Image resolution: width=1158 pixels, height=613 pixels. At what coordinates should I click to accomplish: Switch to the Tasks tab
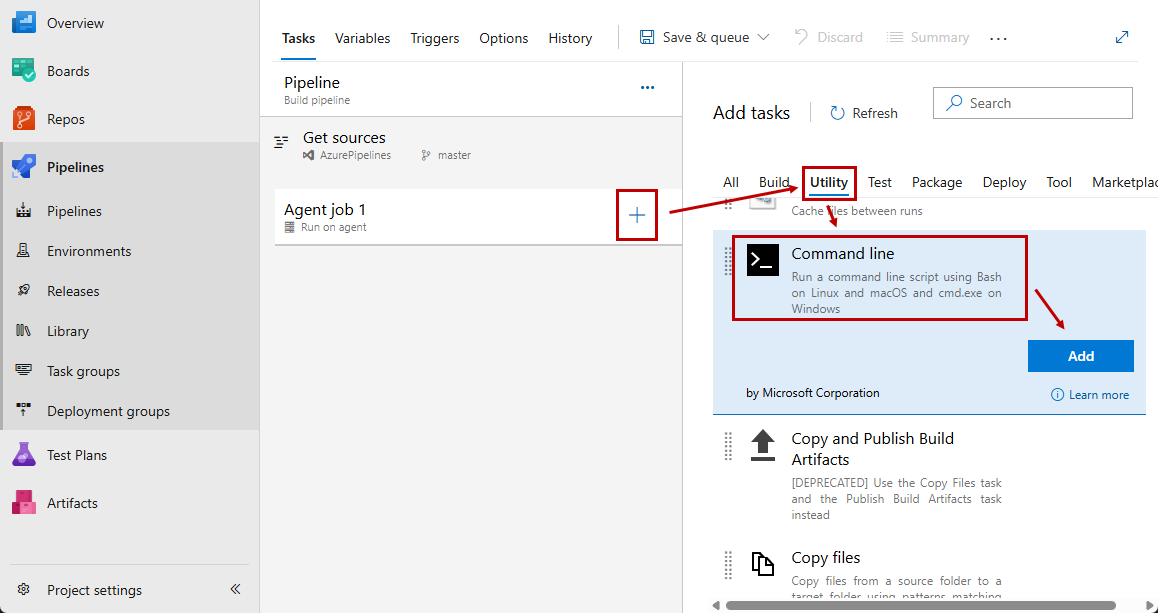[298, 38]
